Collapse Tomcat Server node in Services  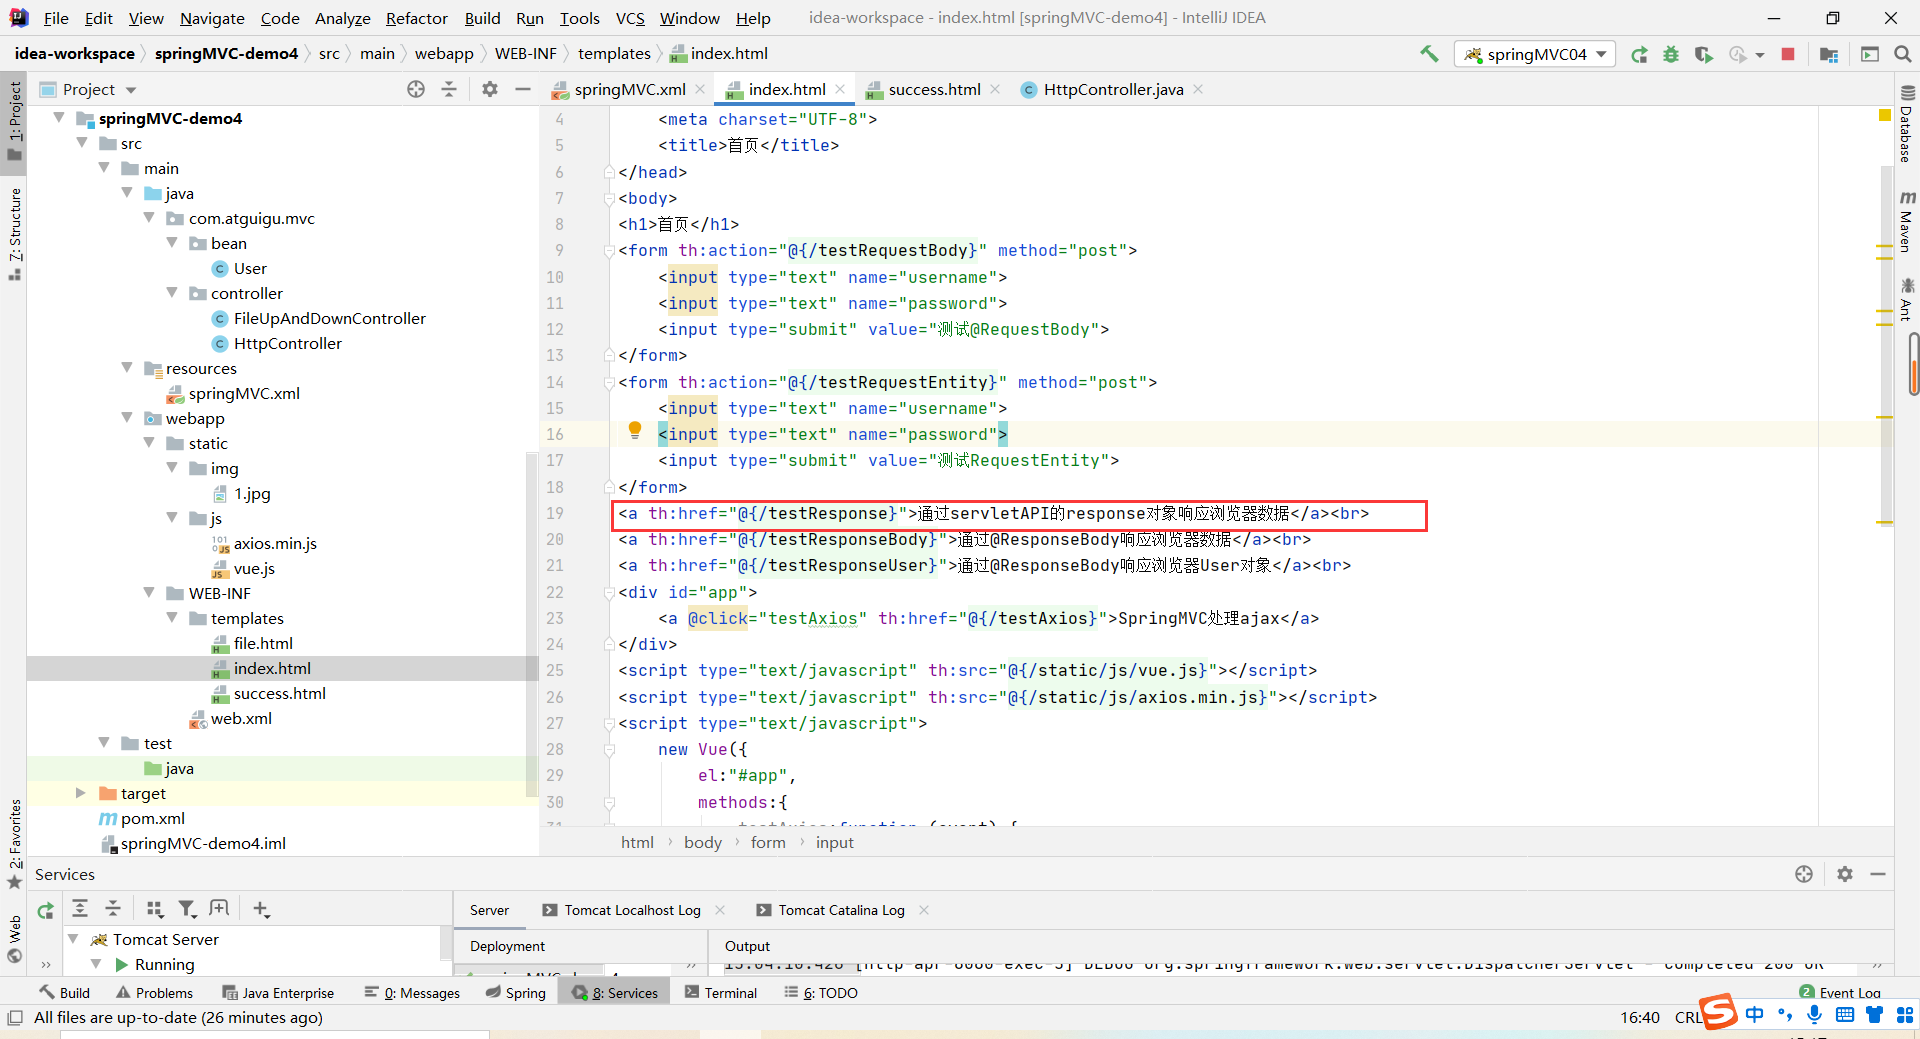73,939
